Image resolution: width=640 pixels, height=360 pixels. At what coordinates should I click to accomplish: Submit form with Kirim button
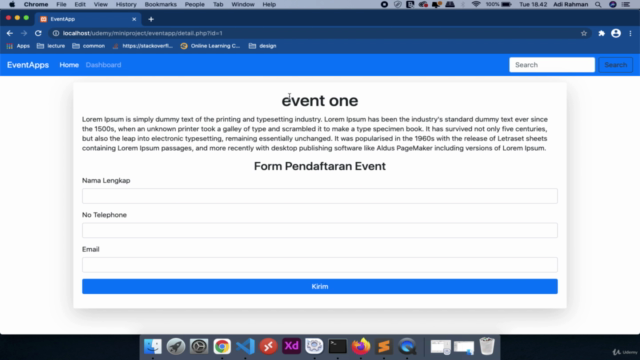pos(320,287)
